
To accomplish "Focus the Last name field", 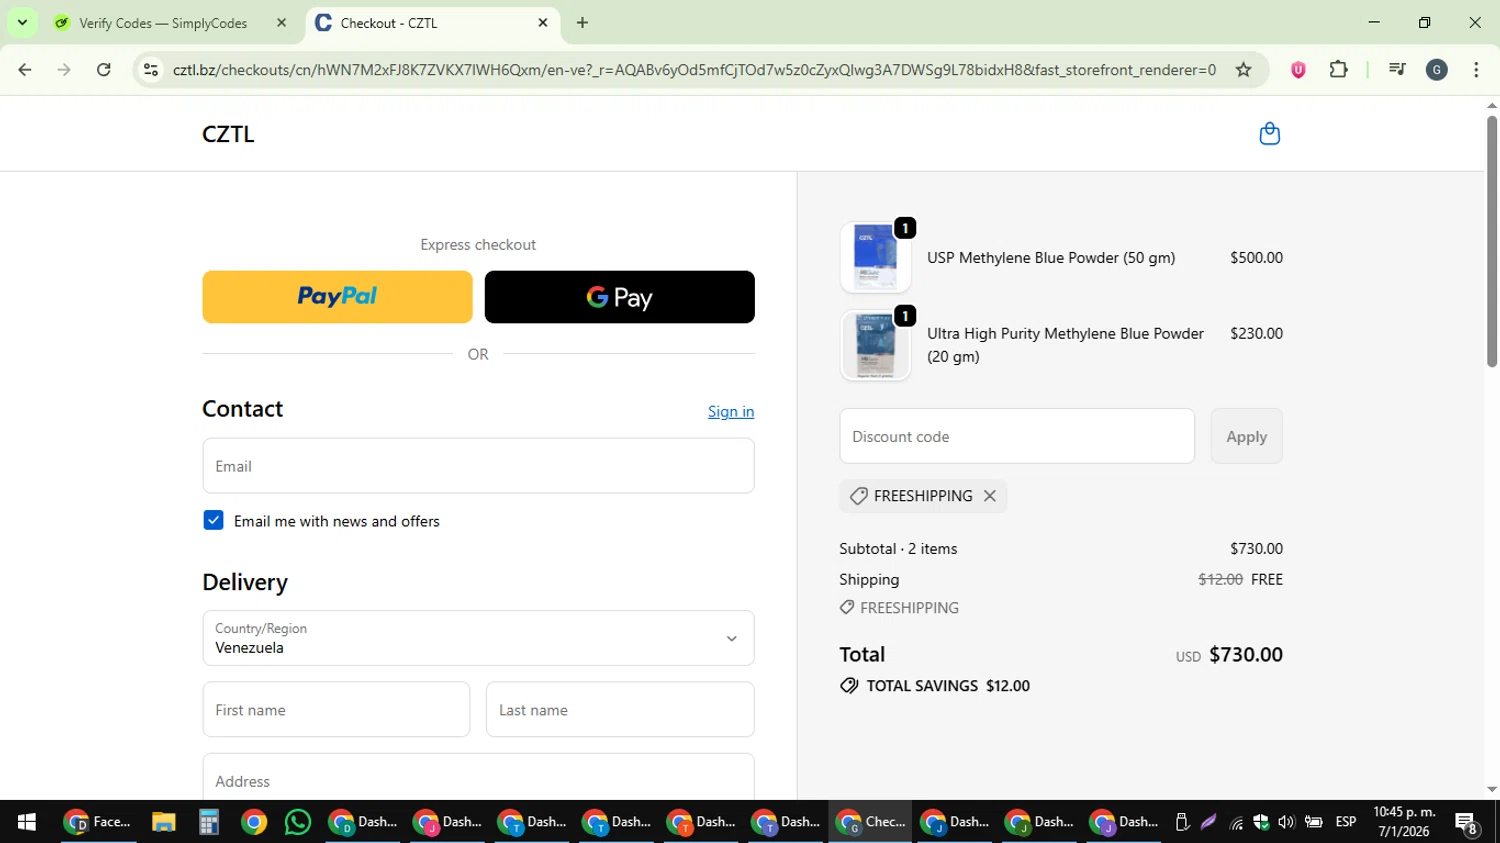I will (620, 710).
